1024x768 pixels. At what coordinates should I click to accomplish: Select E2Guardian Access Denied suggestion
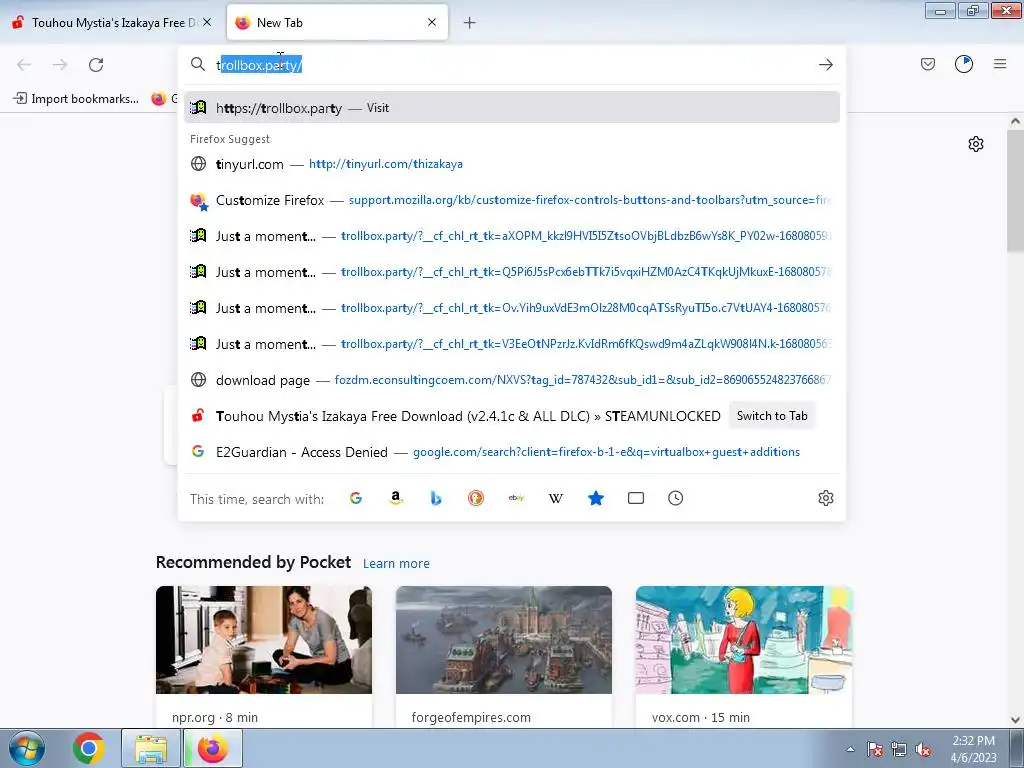512,452
